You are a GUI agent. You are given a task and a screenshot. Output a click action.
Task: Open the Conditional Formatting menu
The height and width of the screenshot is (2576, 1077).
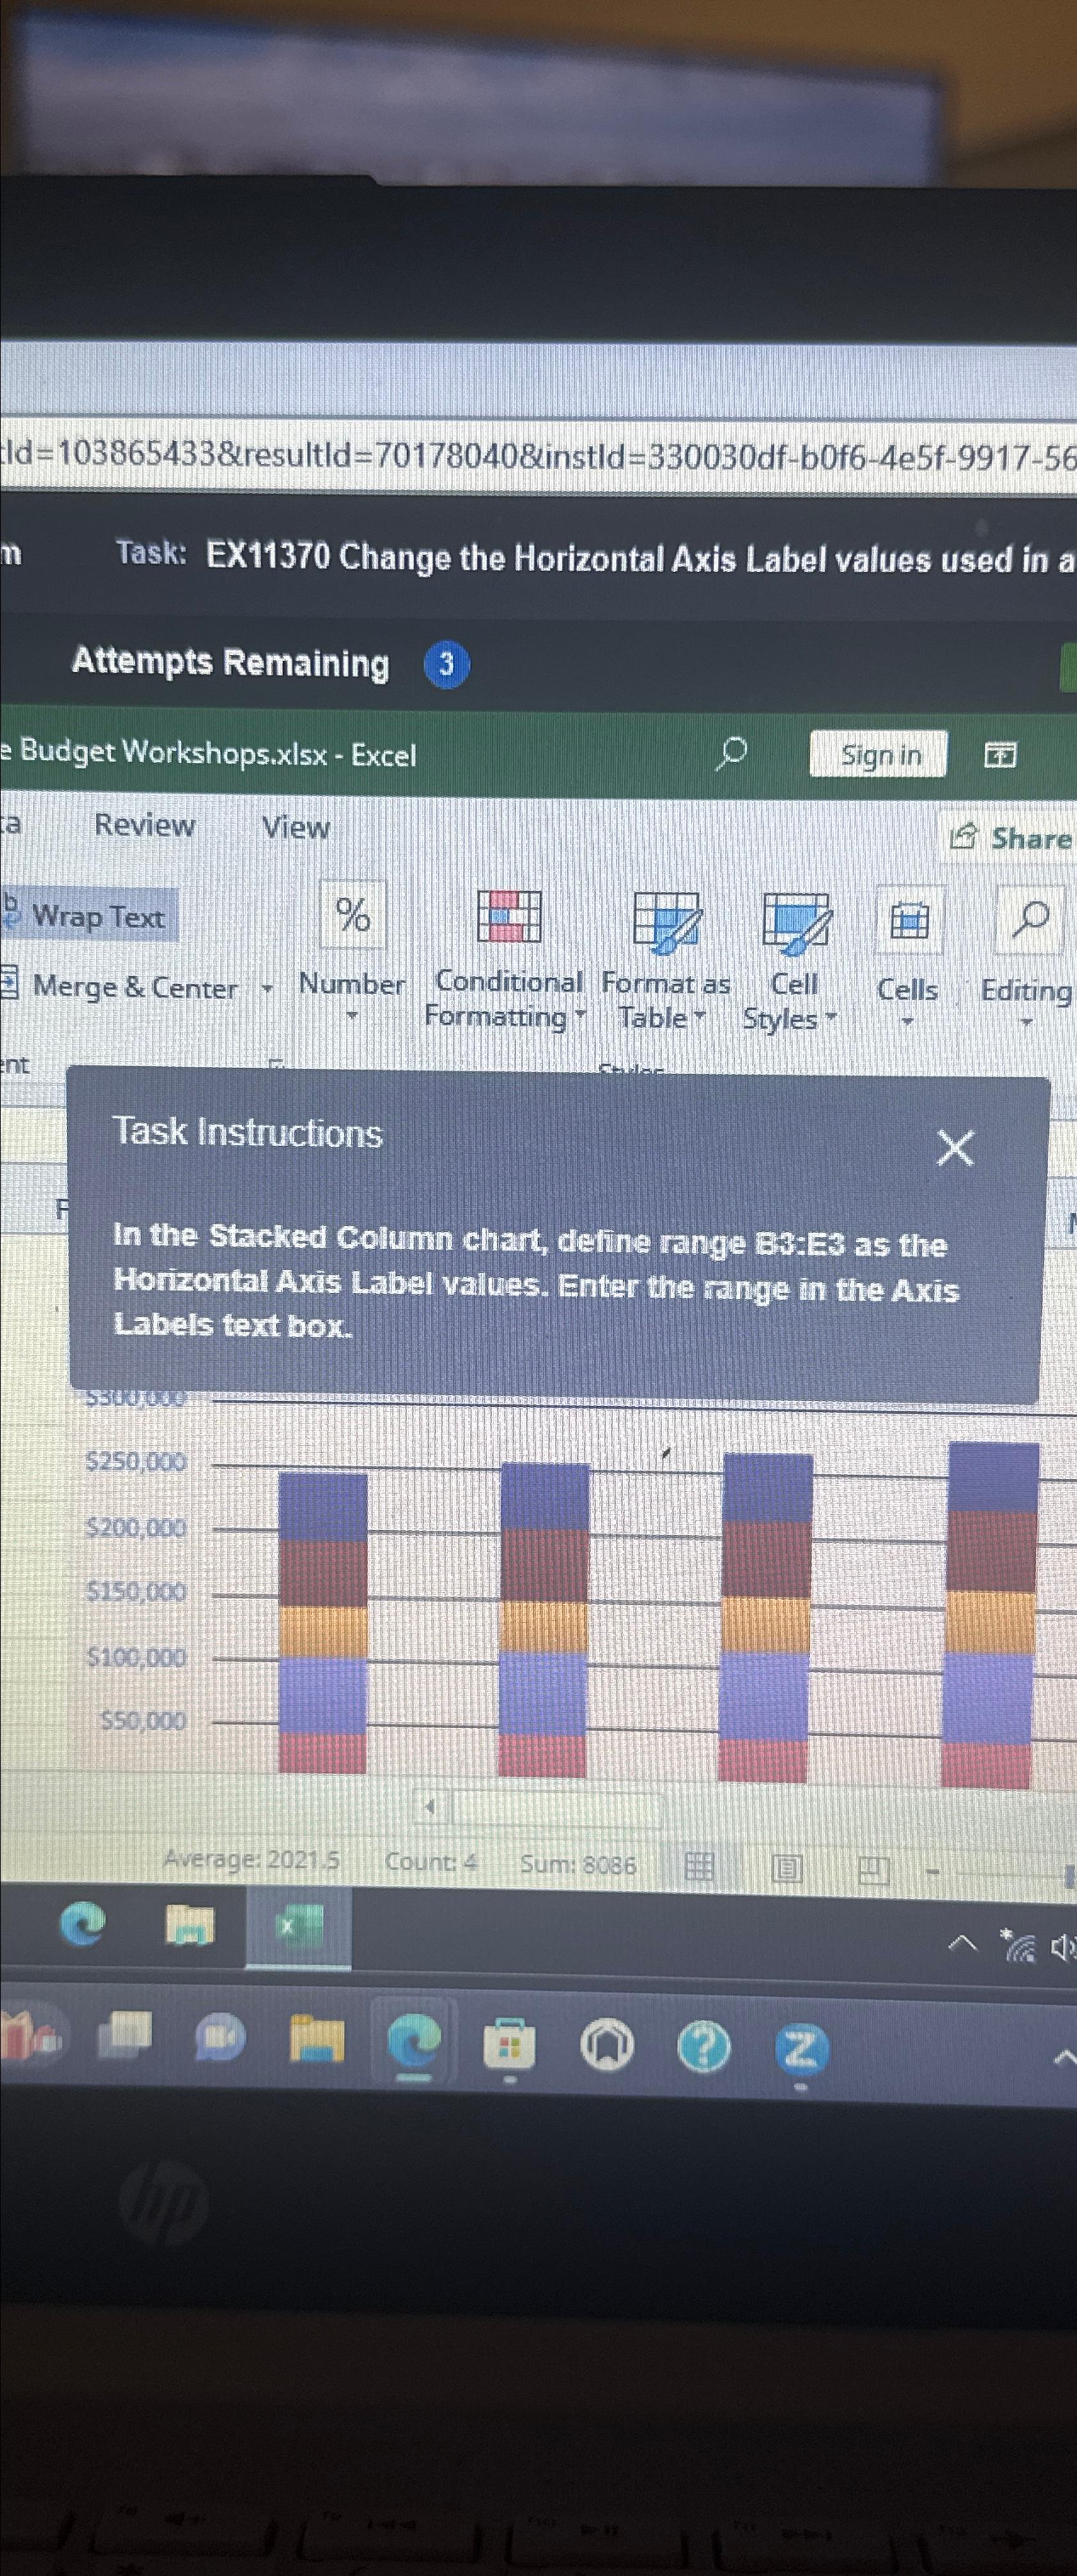(x=508, y=960)
